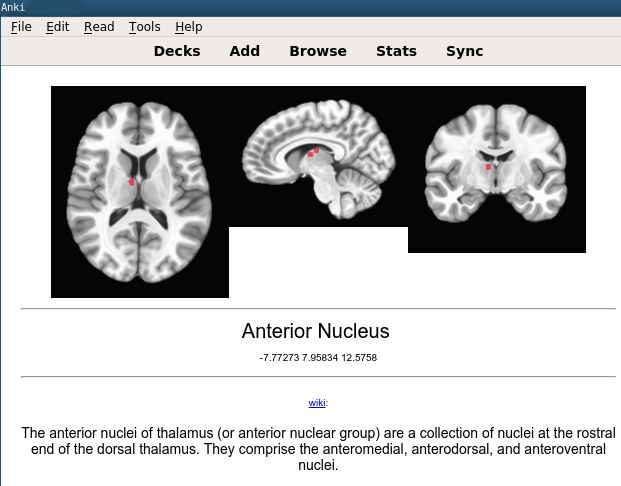Click the red marker on coronal slice

tap(488, 167)
